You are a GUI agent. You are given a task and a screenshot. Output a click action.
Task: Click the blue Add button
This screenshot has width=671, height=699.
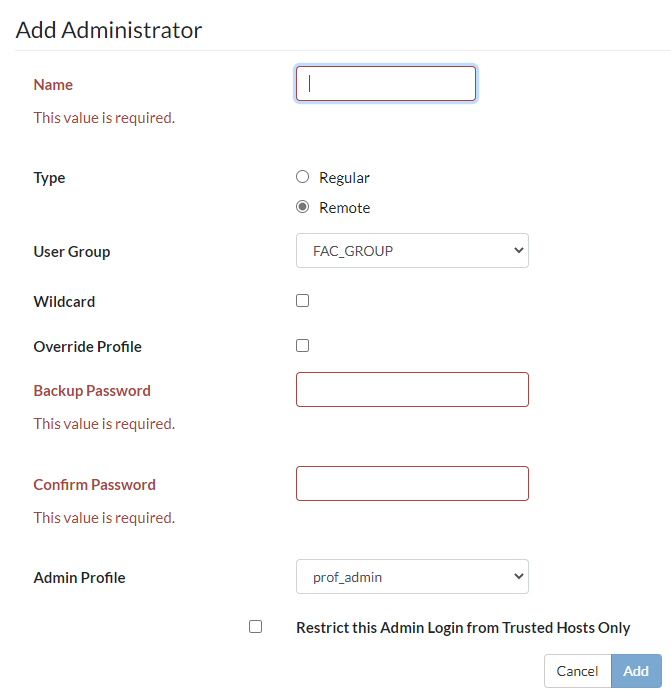(x=636, y=671)
